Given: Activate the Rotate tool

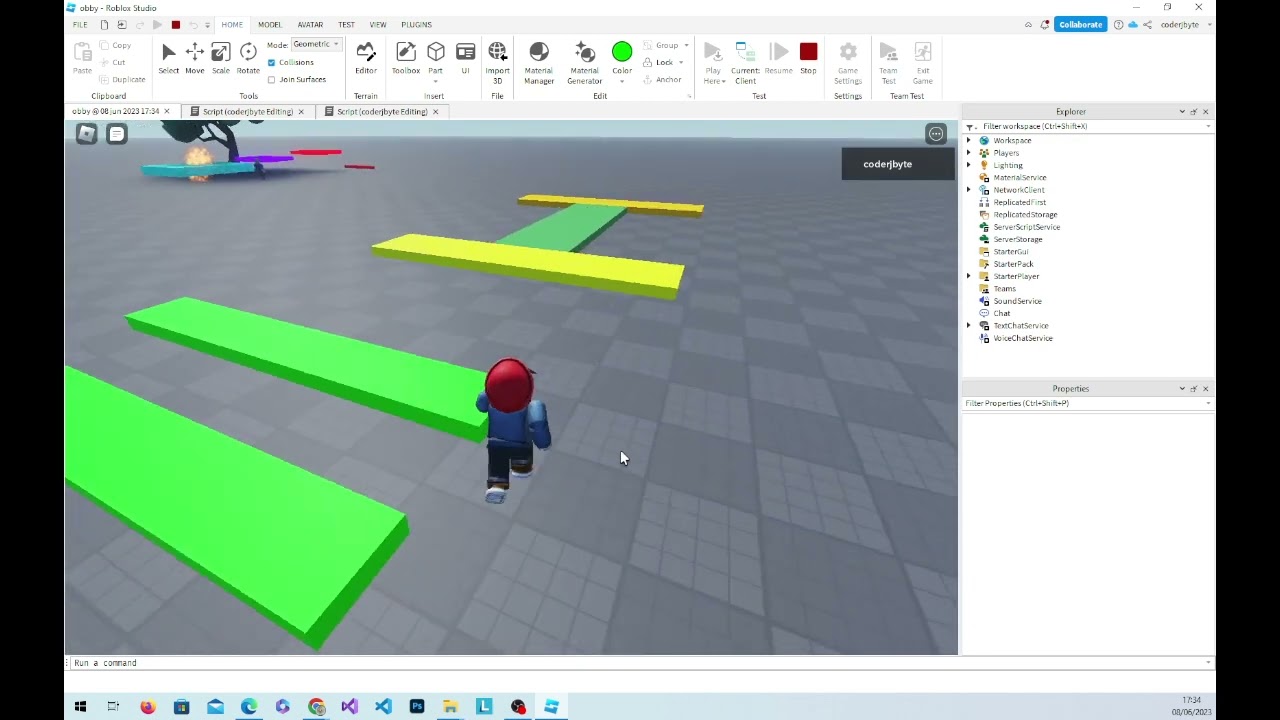Looking at the screenshot, I should (248, 58).
